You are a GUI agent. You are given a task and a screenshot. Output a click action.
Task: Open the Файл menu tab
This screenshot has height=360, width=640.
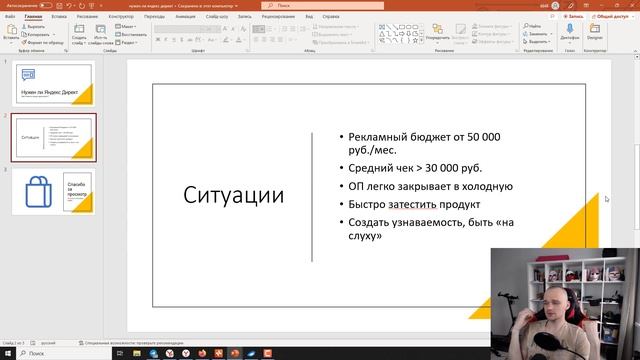coord(10,17)
